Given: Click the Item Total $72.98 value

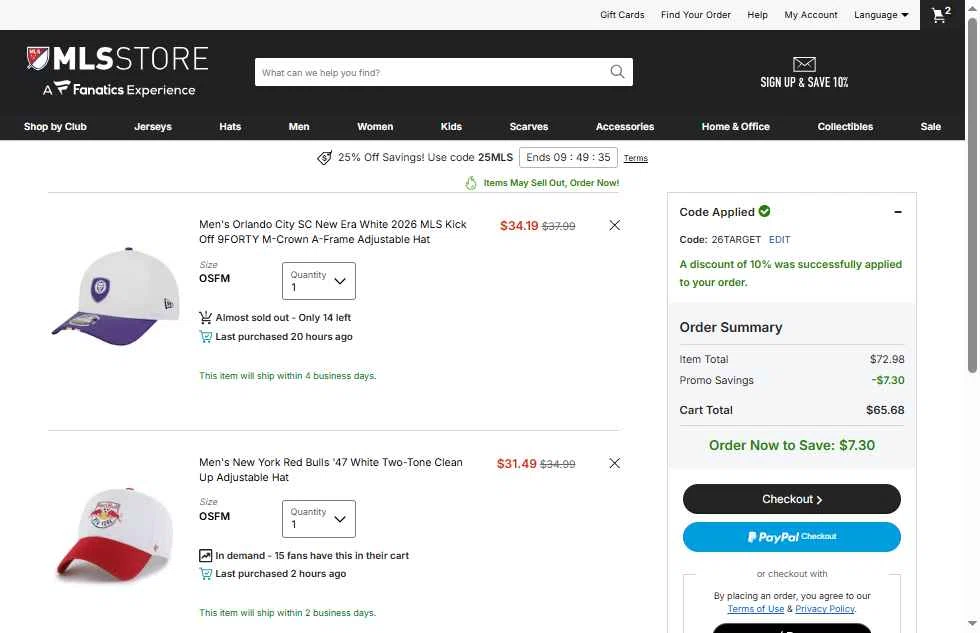Looking at the screenshot, I should click(887, 359).
